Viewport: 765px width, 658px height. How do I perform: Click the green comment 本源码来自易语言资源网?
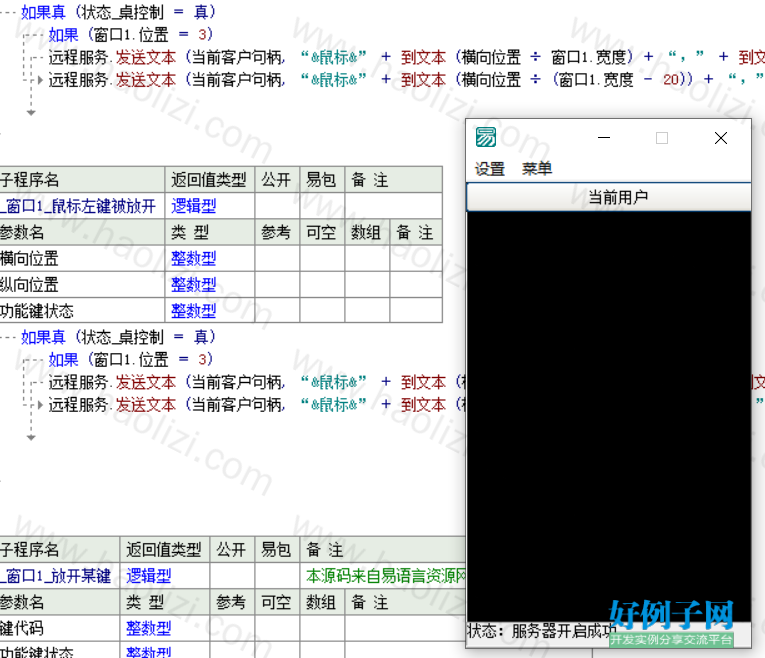click(385, 576)
